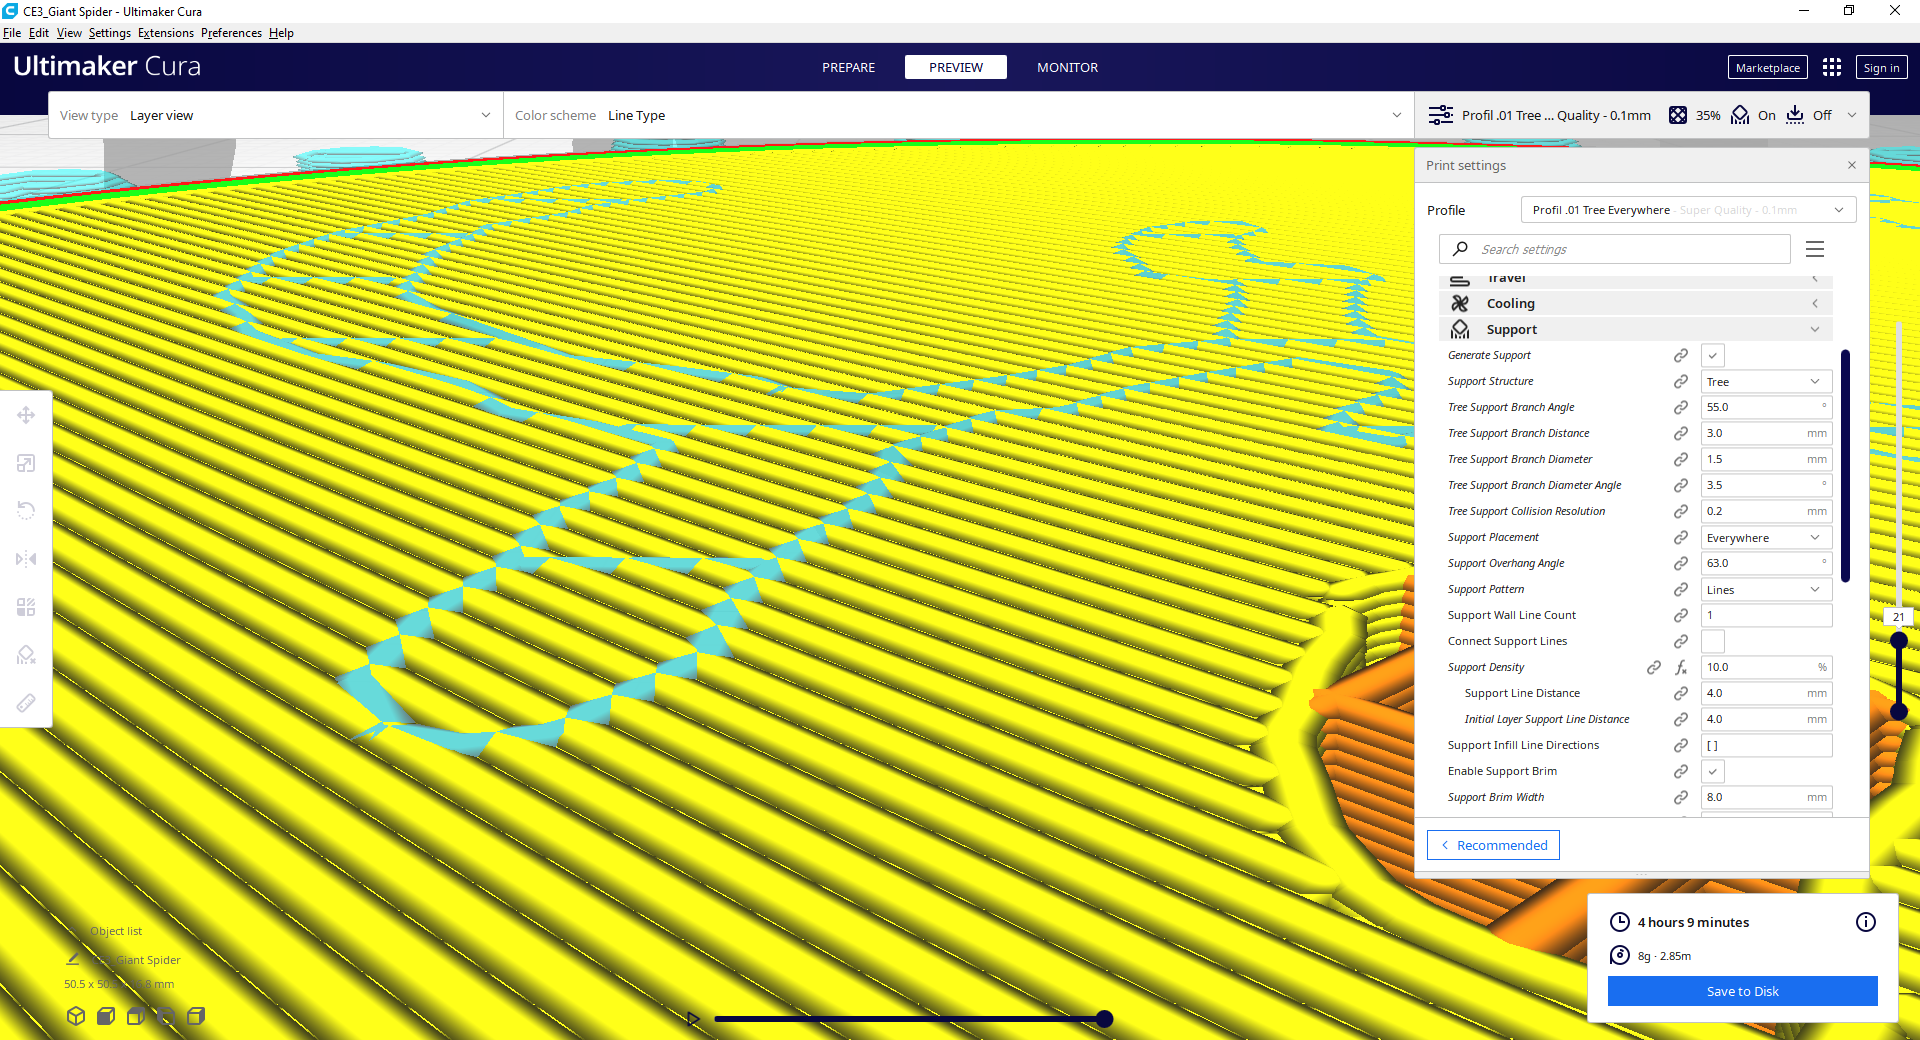This screenshot has height=1040, width=1920.
Task: Click the simulation path slider handle
Action: pyautogui.click(x=1104, y=1019)
